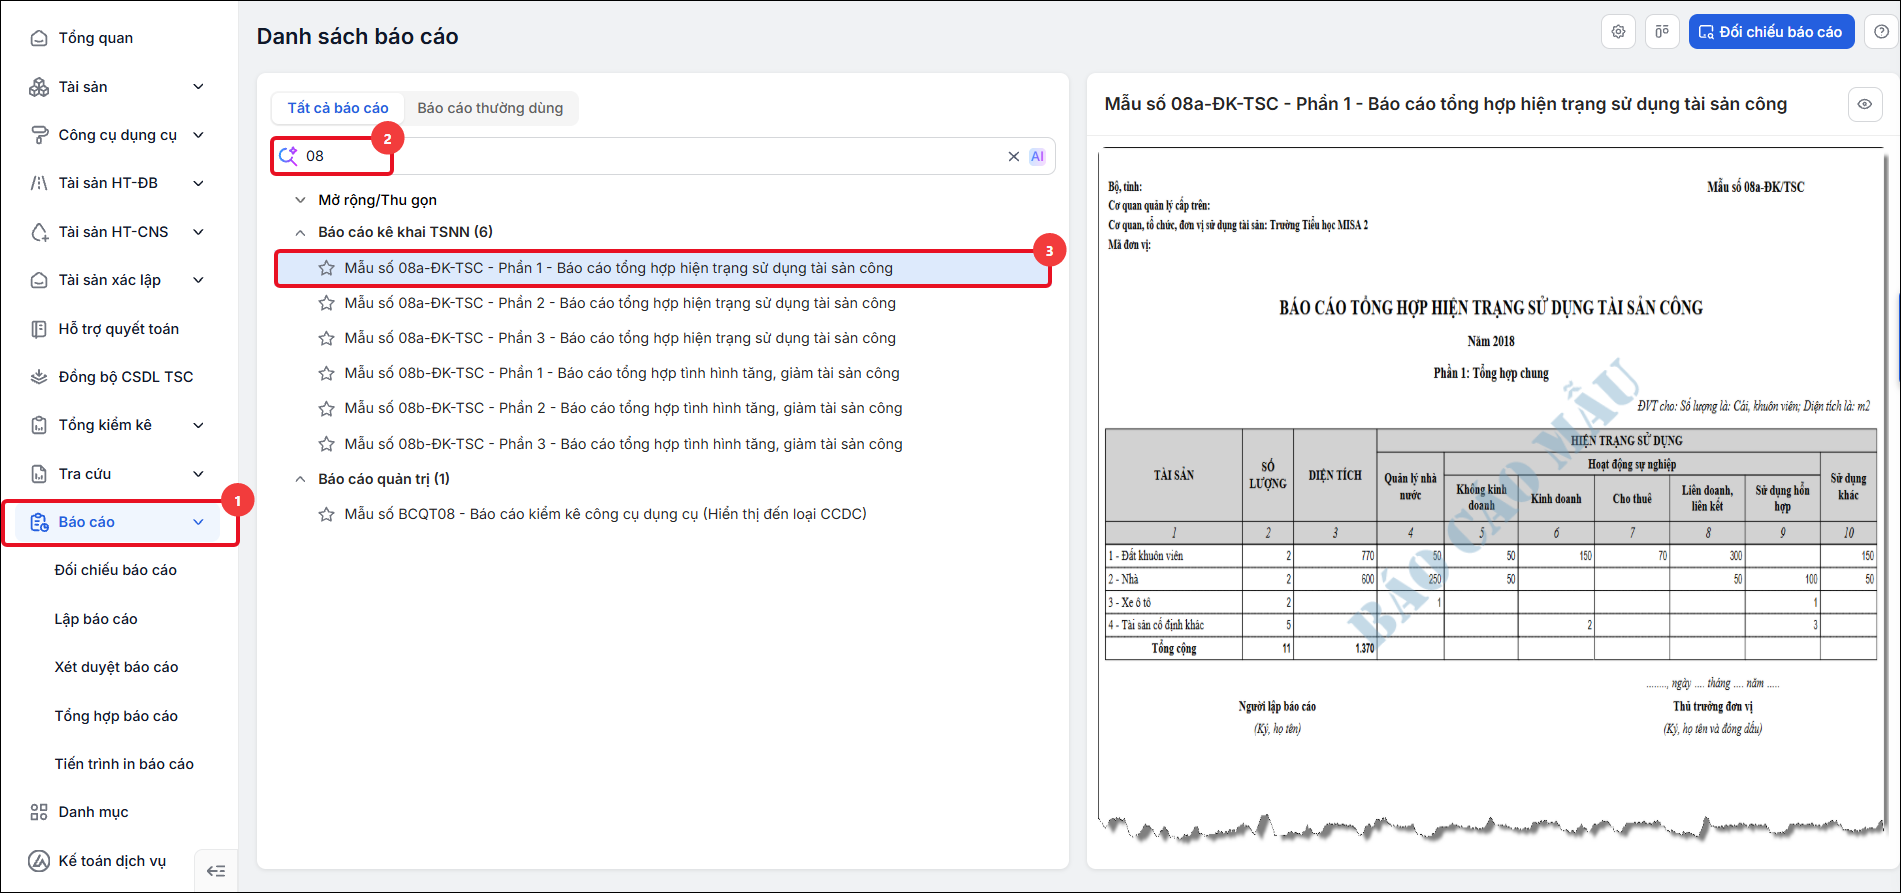Expand Tài sản HT-CNS chevron
1901x893 pixels.
(198, 232)
